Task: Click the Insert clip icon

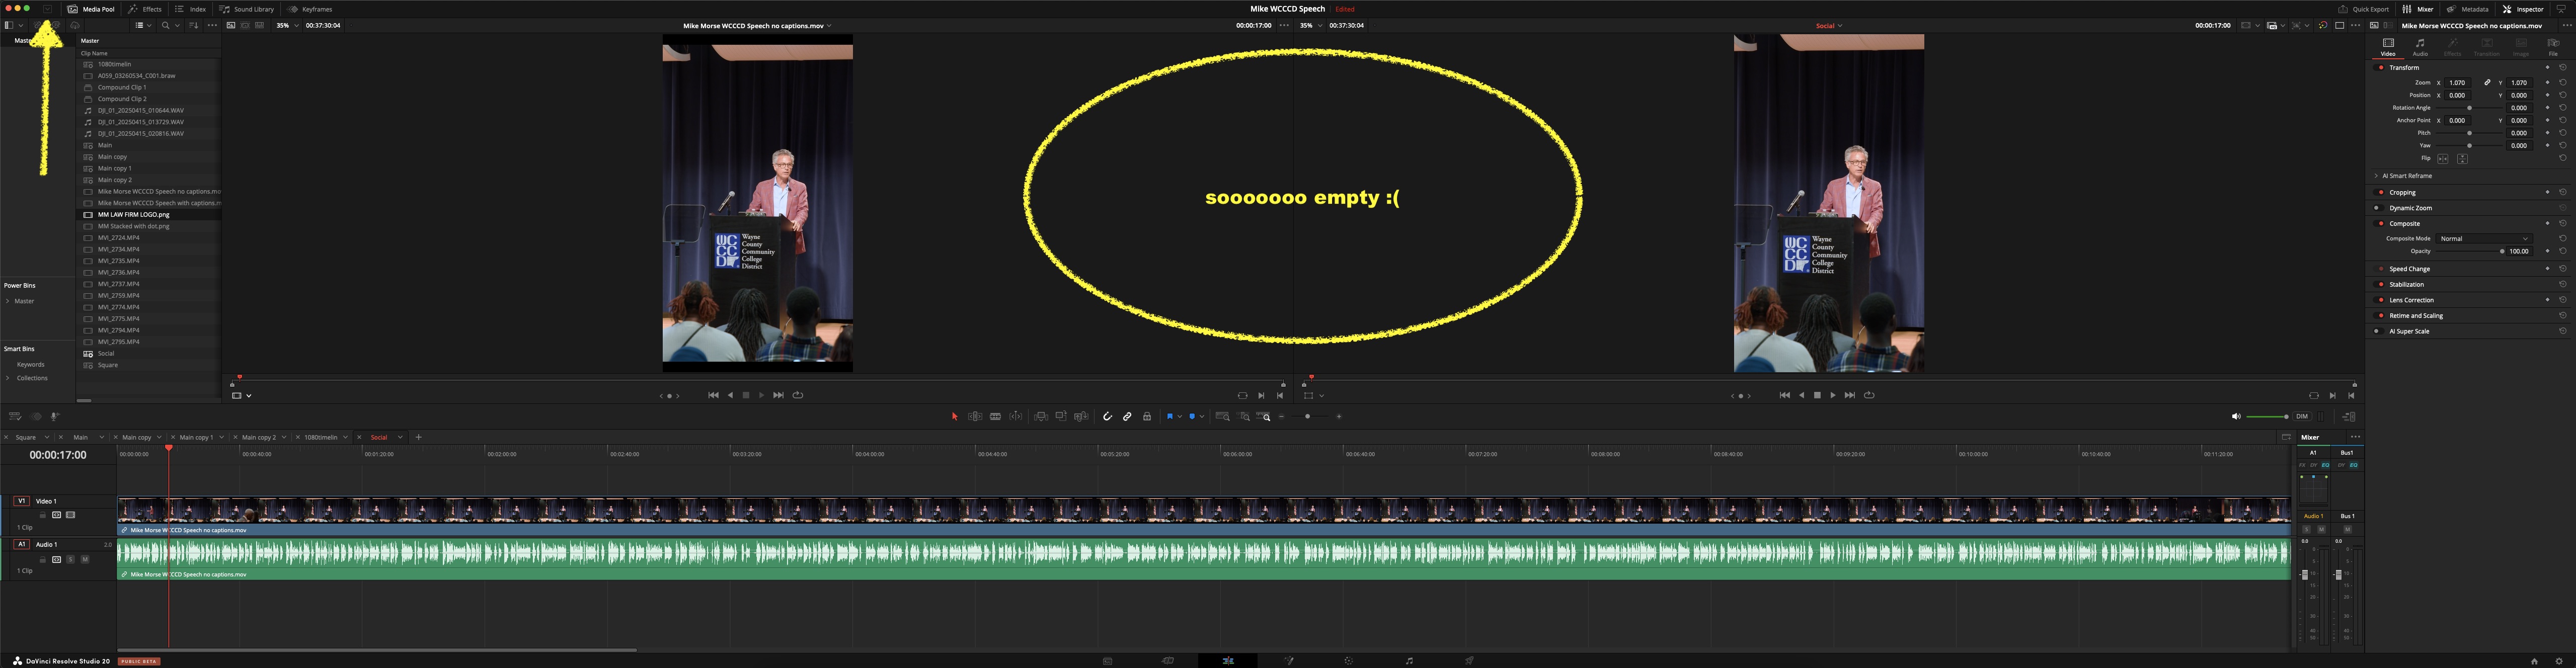Action: pos(1041,417)
